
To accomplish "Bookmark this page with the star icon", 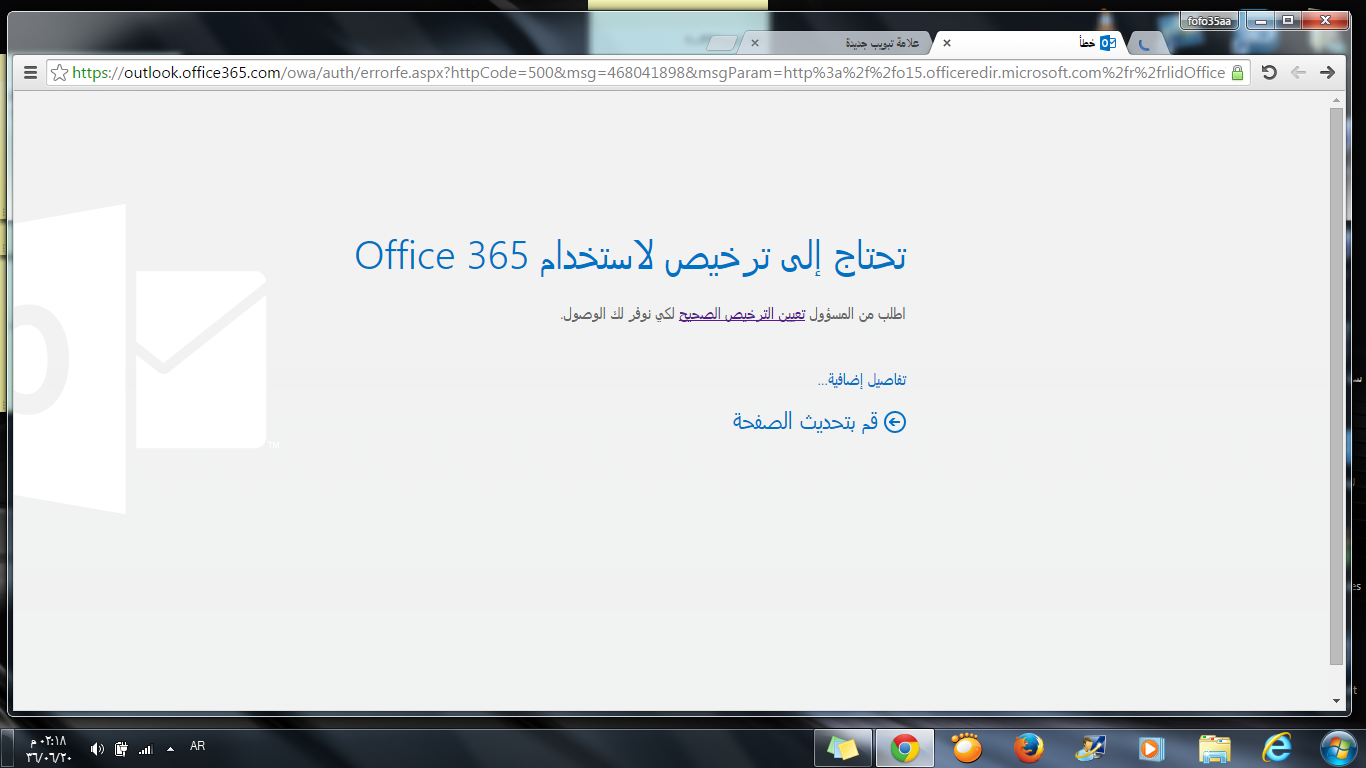I will coord(59,72).
